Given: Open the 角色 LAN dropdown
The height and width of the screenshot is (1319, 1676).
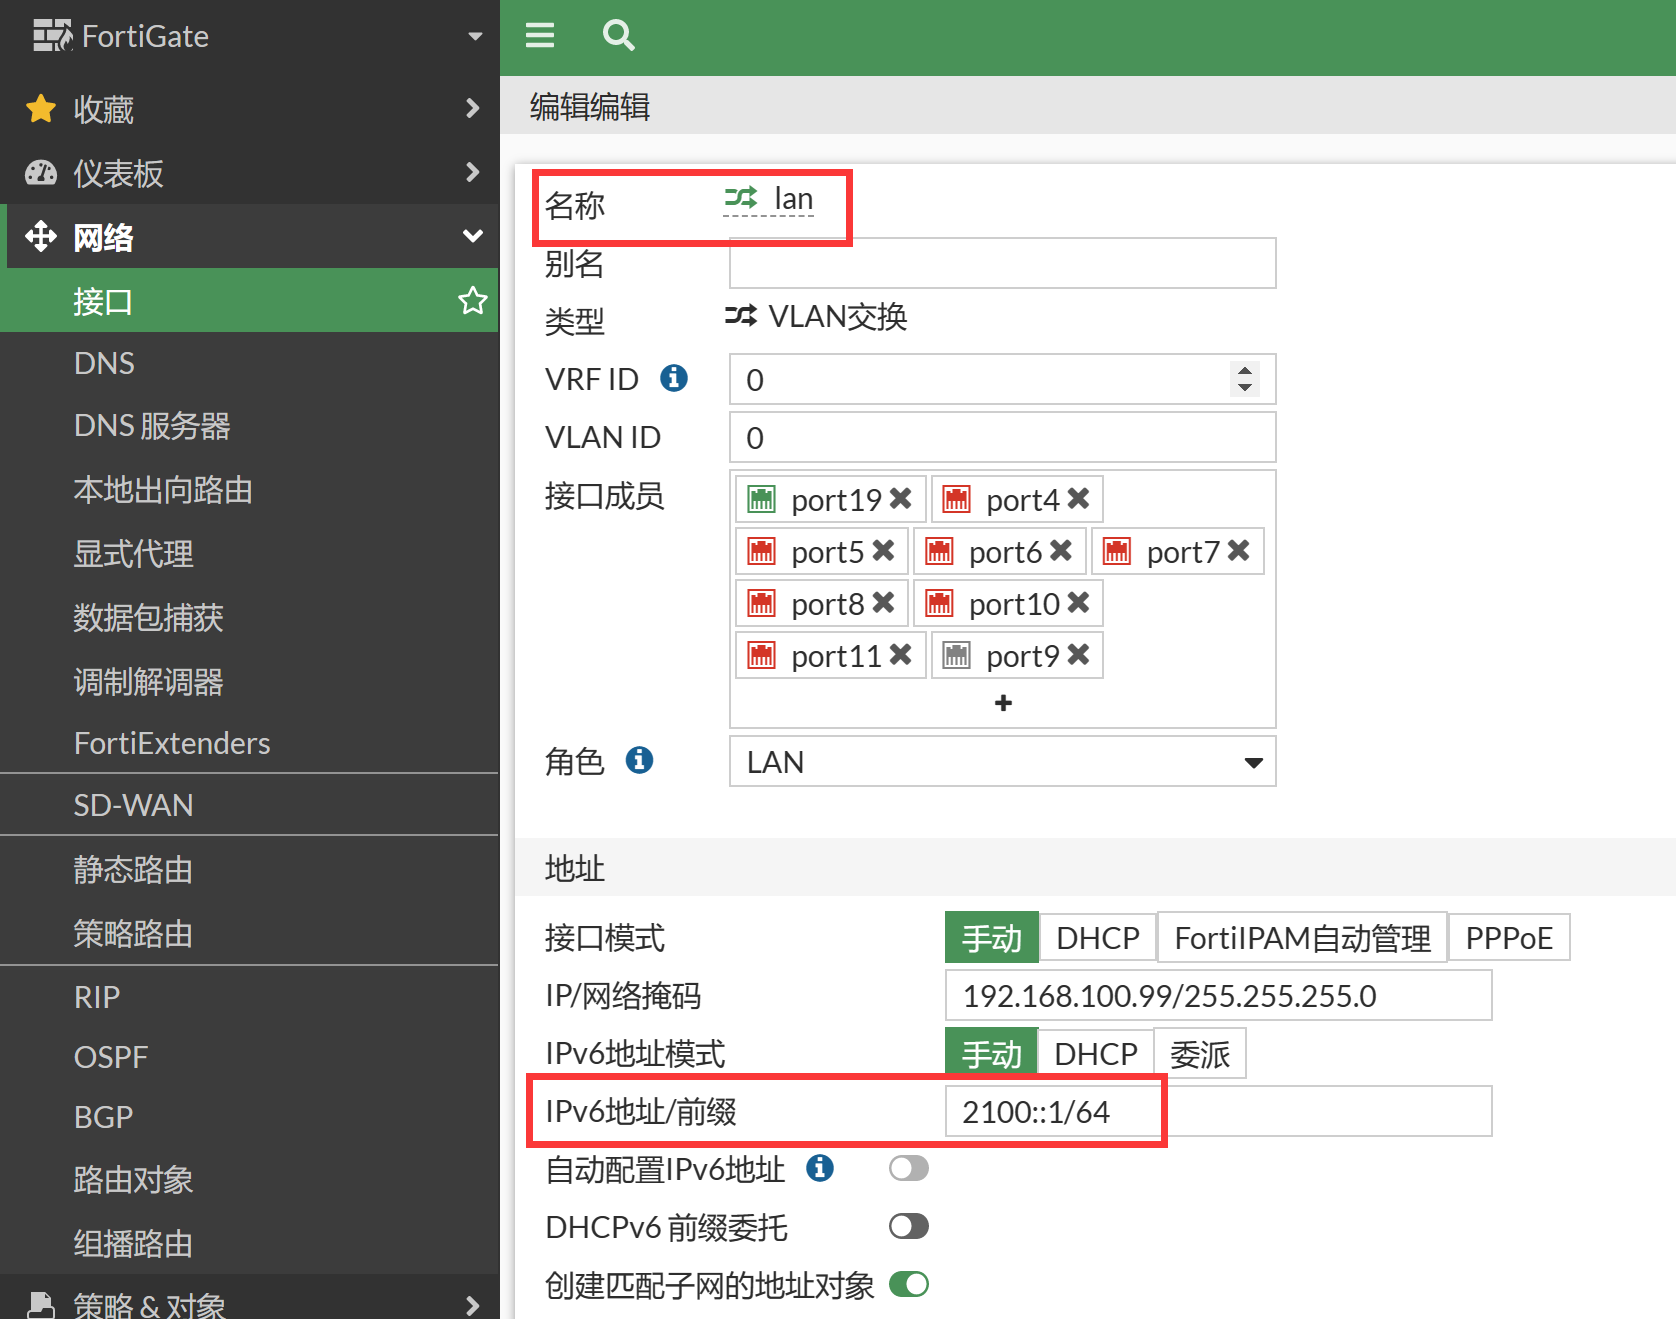Looking at the screenshot, I should [x=1002, y=762].
